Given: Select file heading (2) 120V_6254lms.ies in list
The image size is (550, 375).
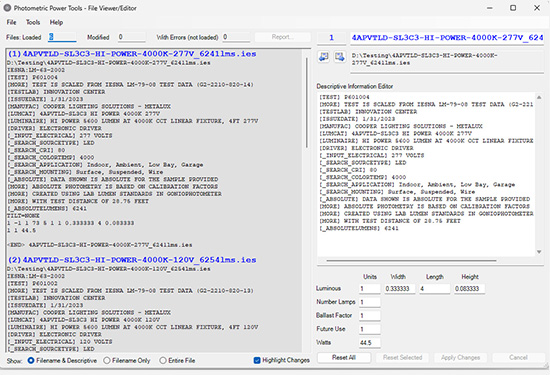Looking at the screenshot, I should coord(132,260).
